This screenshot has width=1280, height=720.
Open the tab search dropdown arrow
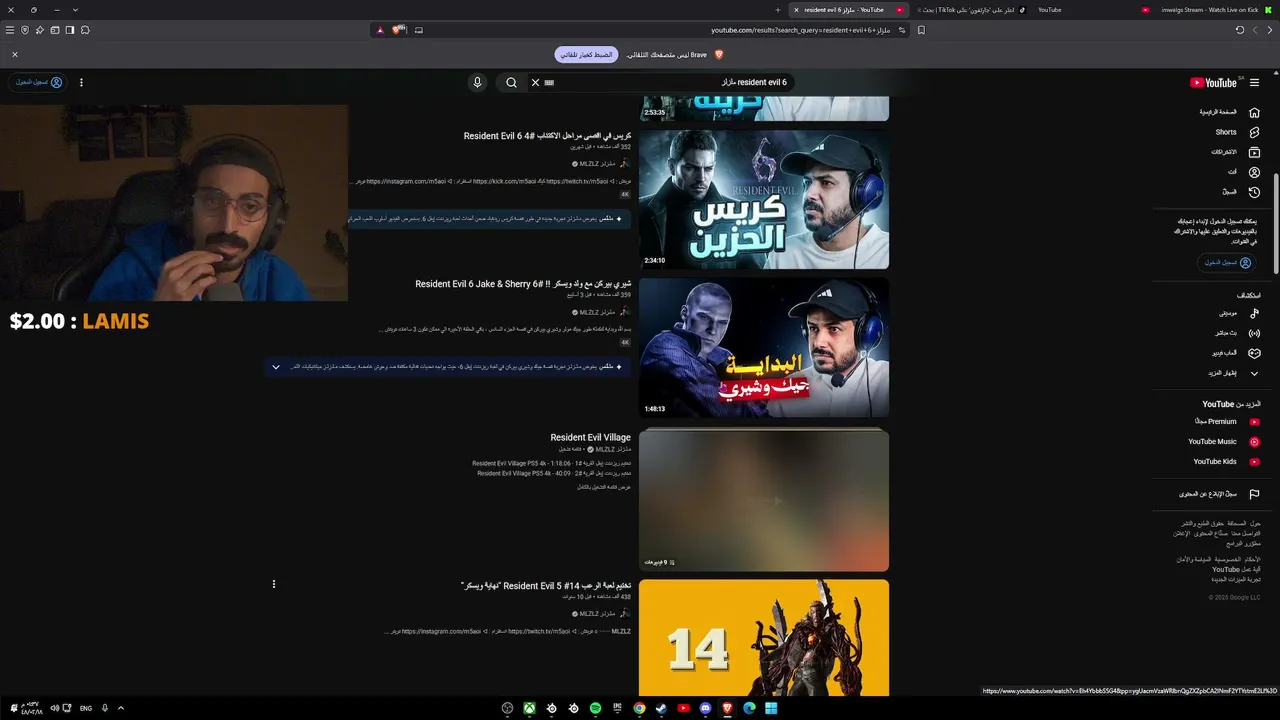(x=75, y=10)
